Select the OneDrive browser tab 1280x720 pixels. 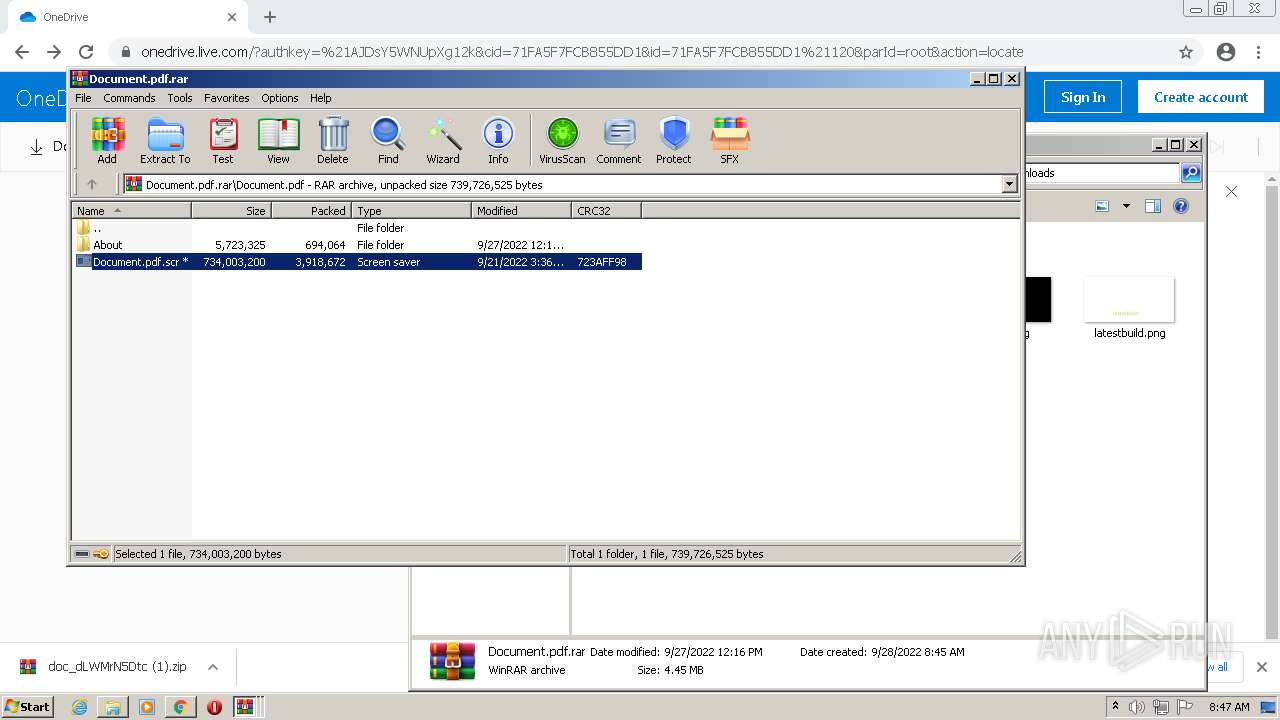click(x=127, y=17)
